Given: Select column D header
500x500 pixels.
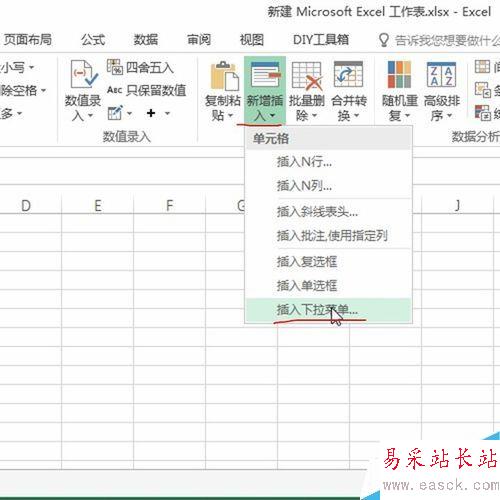Looking at the screenshot, I should 26,206.
